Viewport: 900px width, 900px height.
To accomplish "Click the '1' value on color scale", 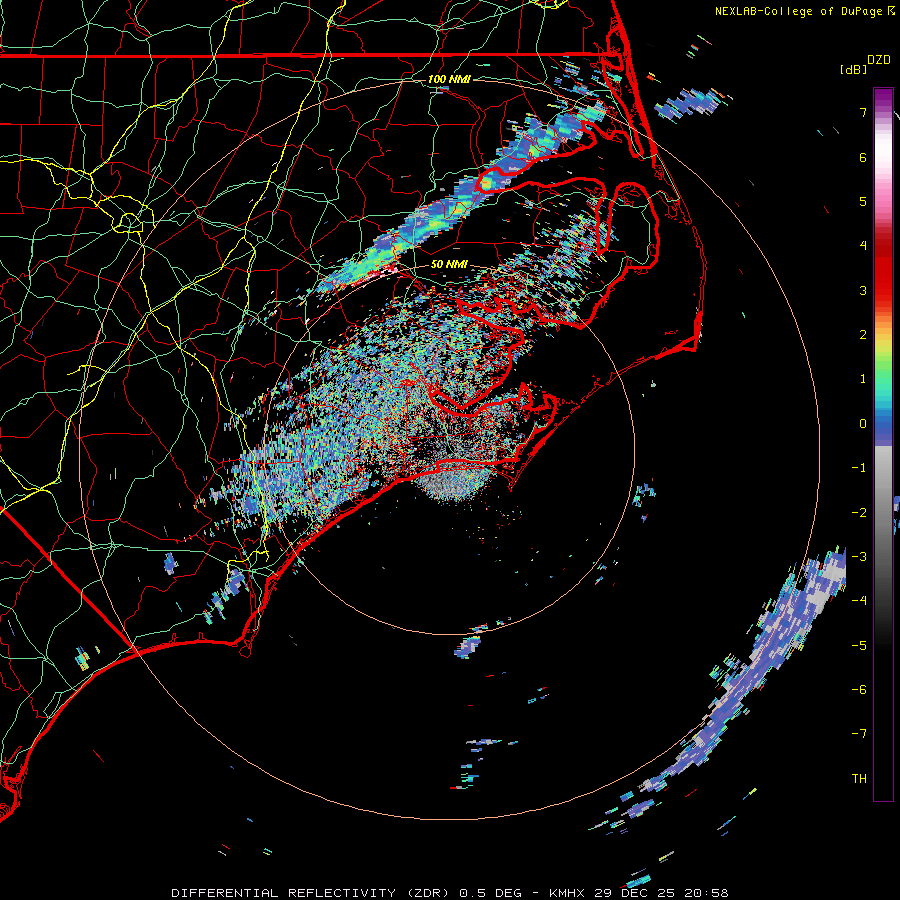I will (863, 379).
